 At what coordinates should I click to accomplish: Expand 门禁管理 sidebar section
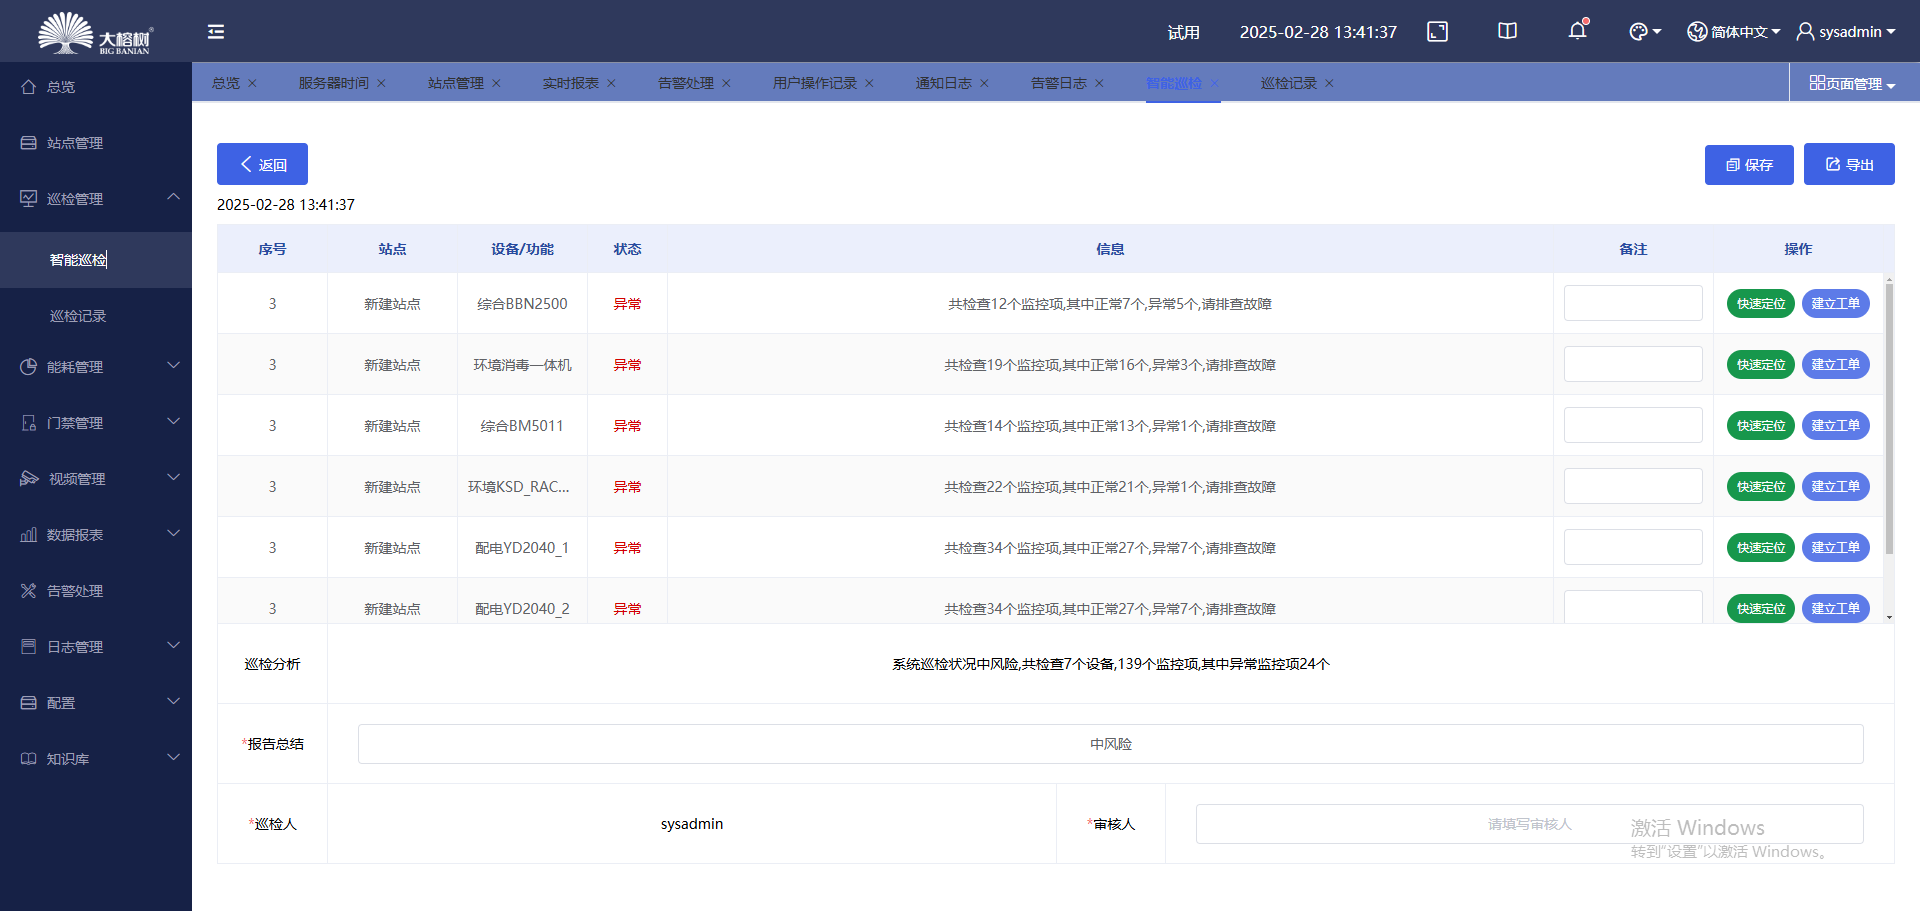pyautogui.click(x=96, y=423)
